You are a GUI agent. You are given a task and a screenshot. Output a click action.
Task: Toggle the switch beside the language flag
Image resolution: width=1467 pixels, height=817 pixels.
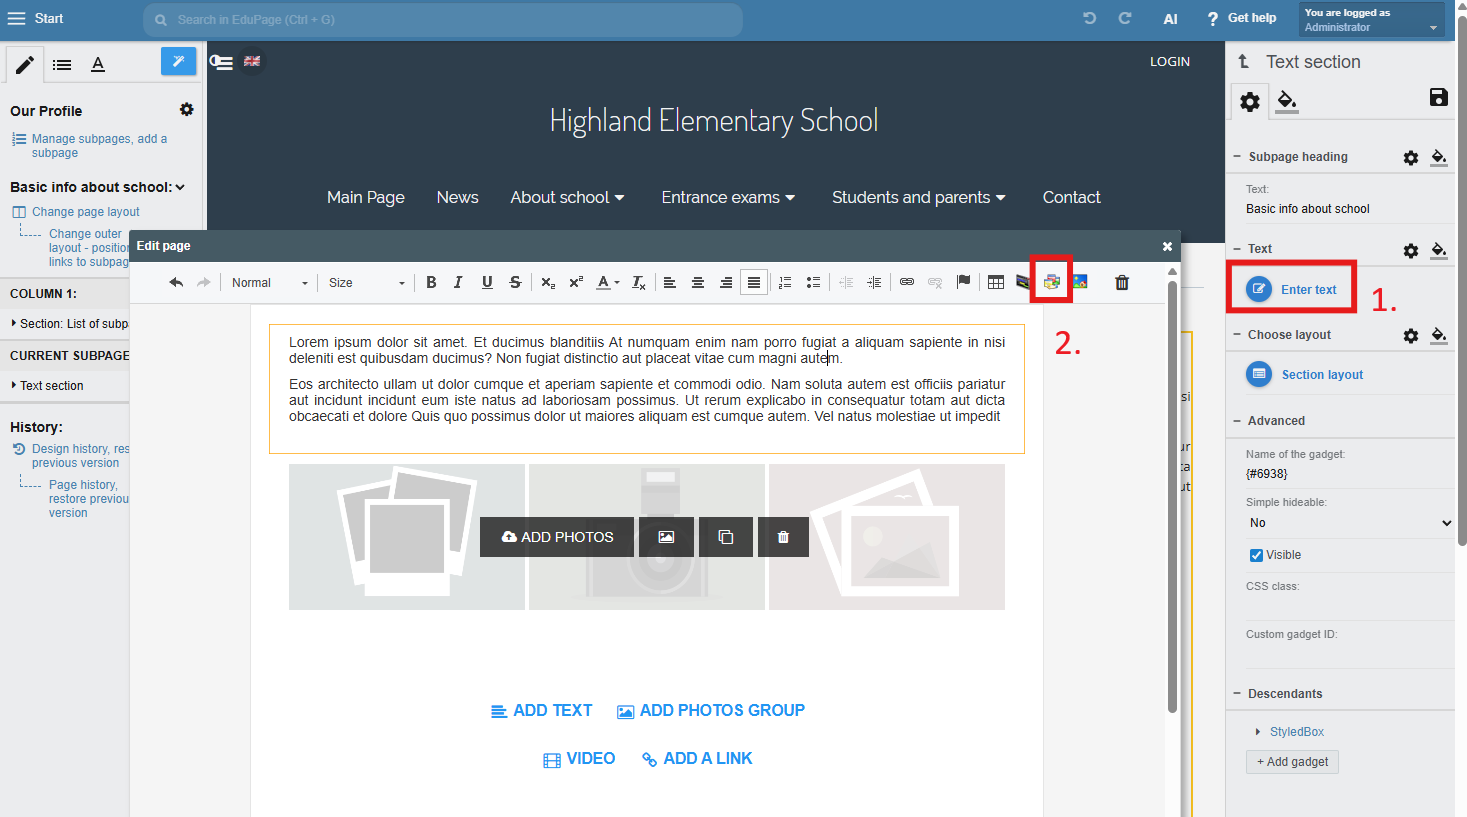pyautogui.click(x=221, y=62)
